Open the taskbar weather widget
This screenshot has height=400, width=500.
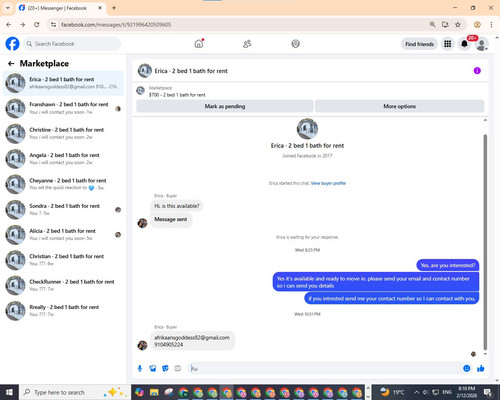coord(392,392)
